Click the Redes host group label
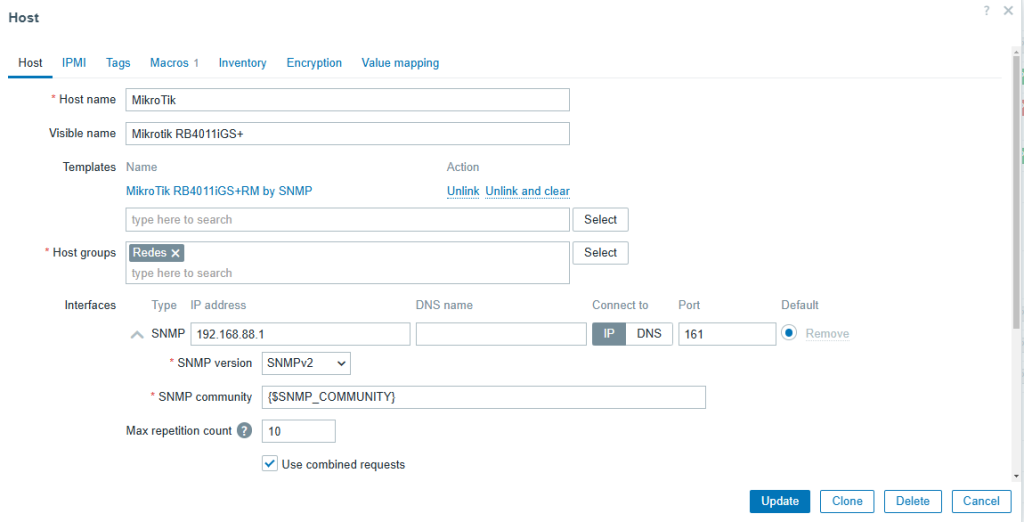 [x=150, y=253]
